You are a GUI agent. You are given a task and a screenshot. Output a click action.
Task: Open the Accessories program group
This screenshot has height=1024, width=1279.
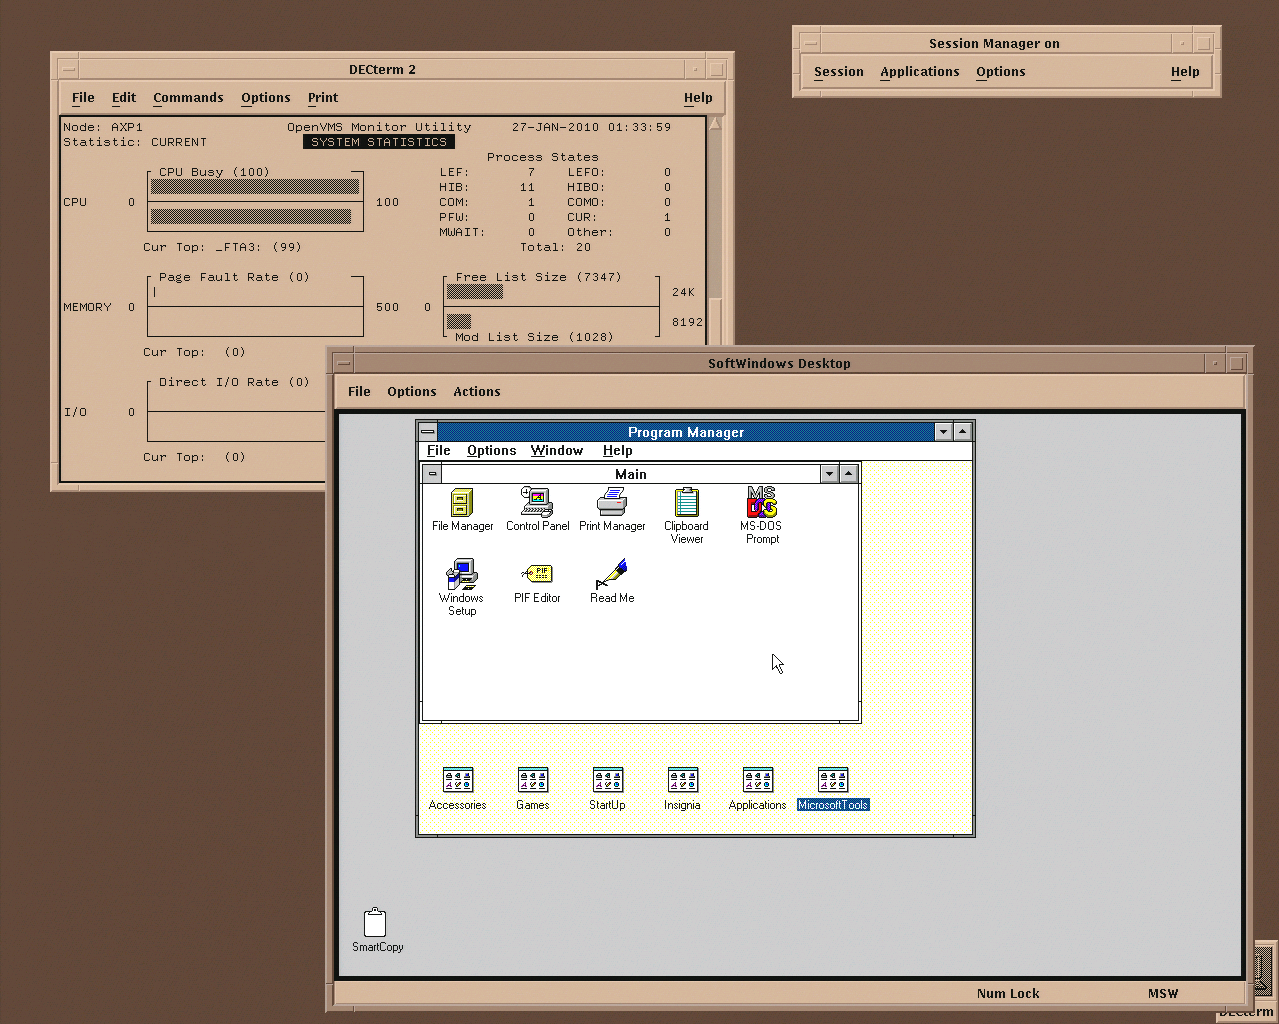point(457,780)
